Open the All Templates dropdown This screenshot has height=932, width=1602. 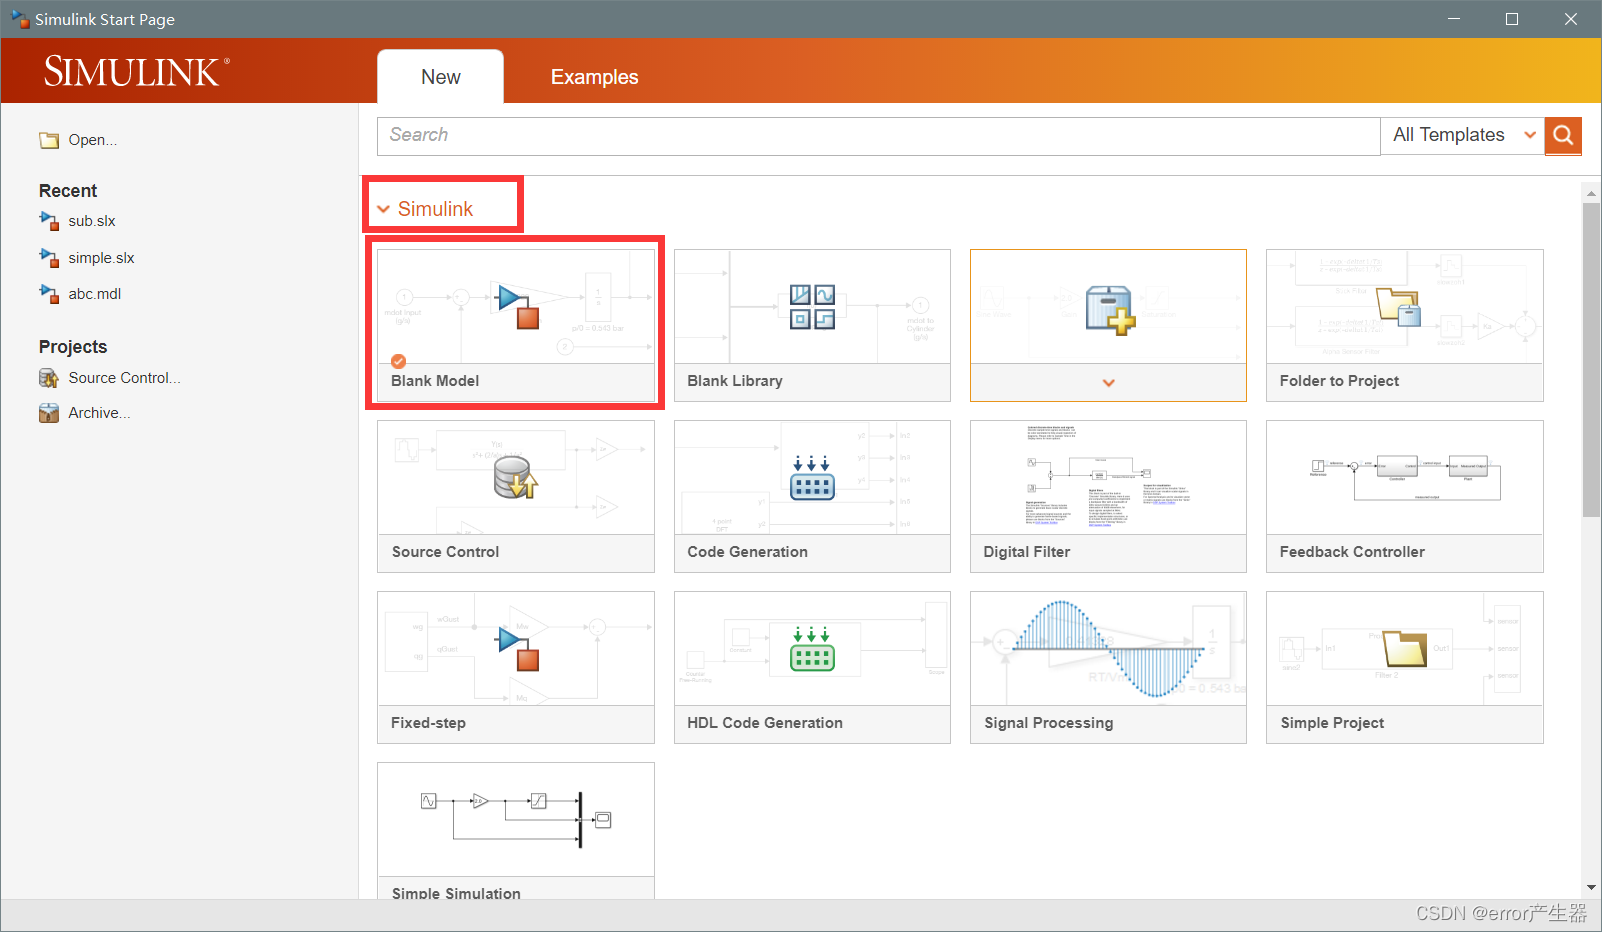pos(1462,135)
